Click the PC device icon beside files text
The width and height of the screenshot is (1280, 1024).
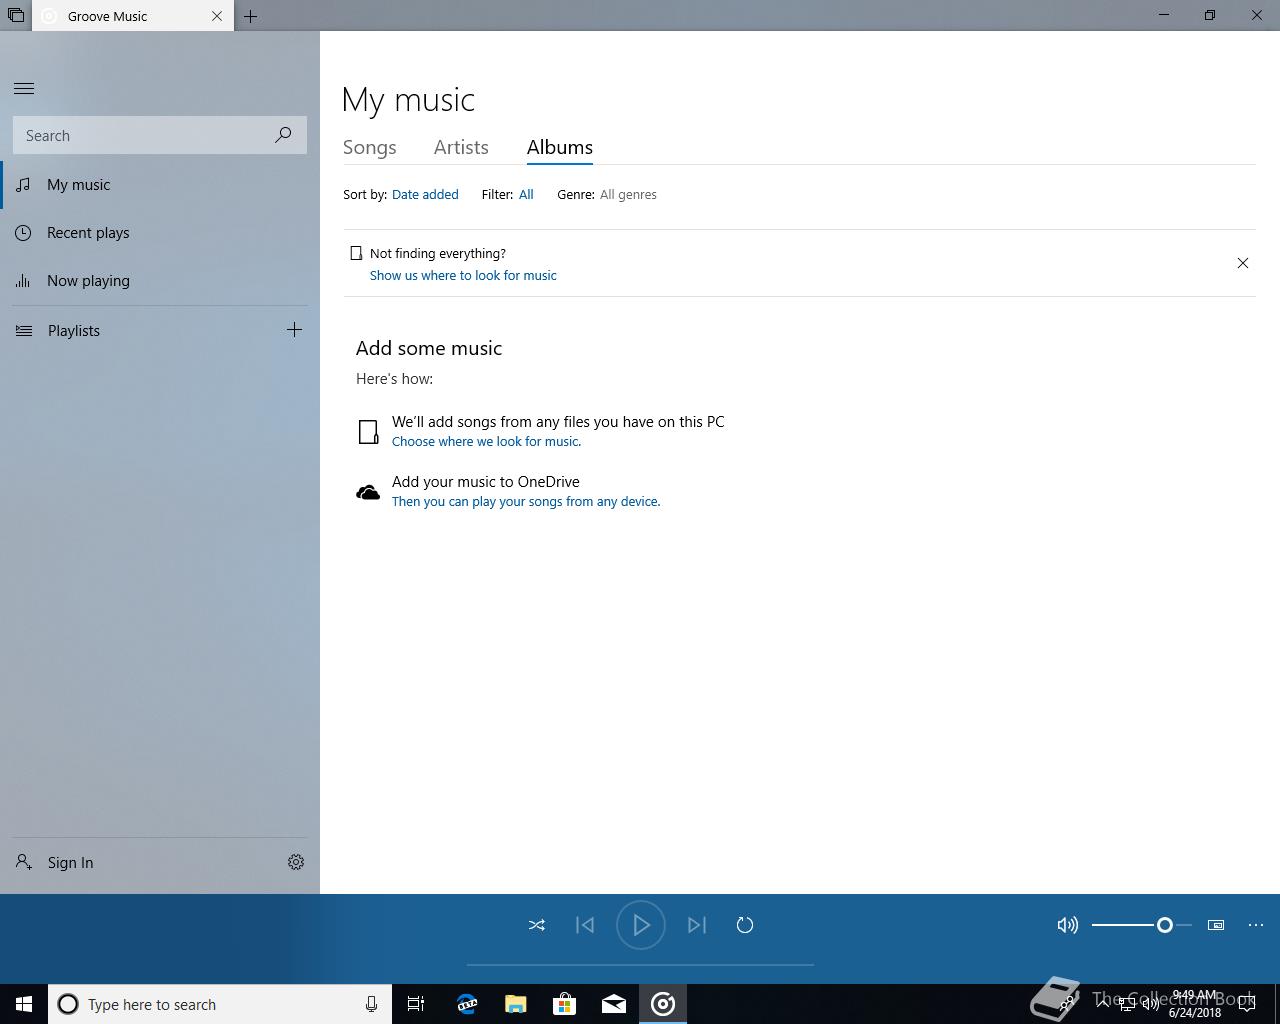coord(368,432)
